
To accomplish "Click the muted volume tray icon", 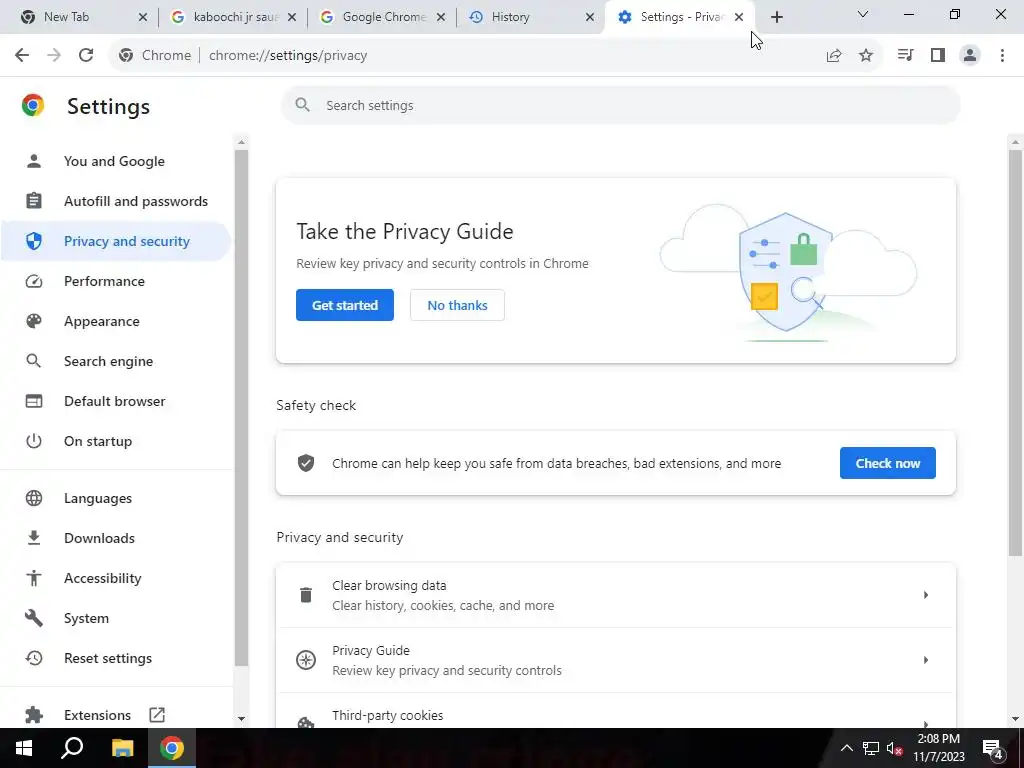I will tap(894, 748).
